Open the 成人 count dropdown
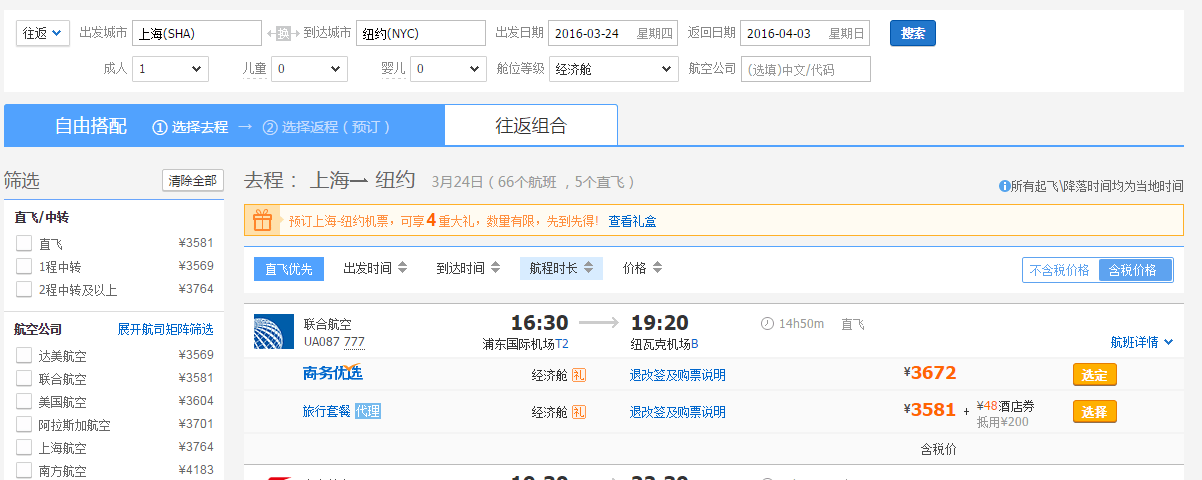 [170, 69]
